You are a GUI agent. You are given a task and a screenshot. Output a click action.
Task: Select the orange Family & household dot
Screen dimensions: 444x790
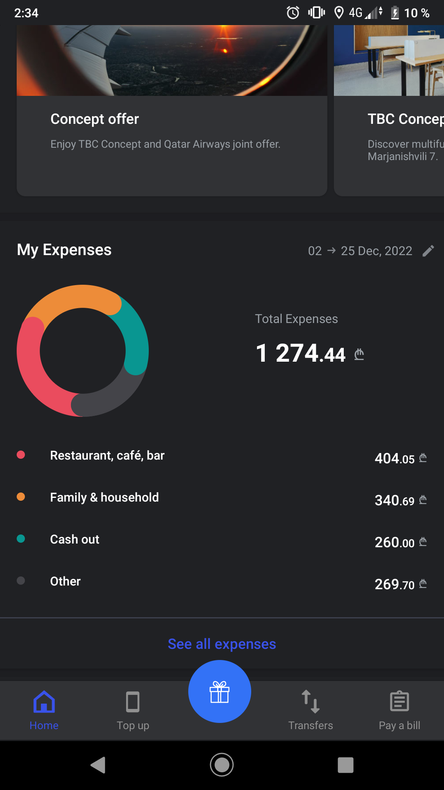[21, 497]
